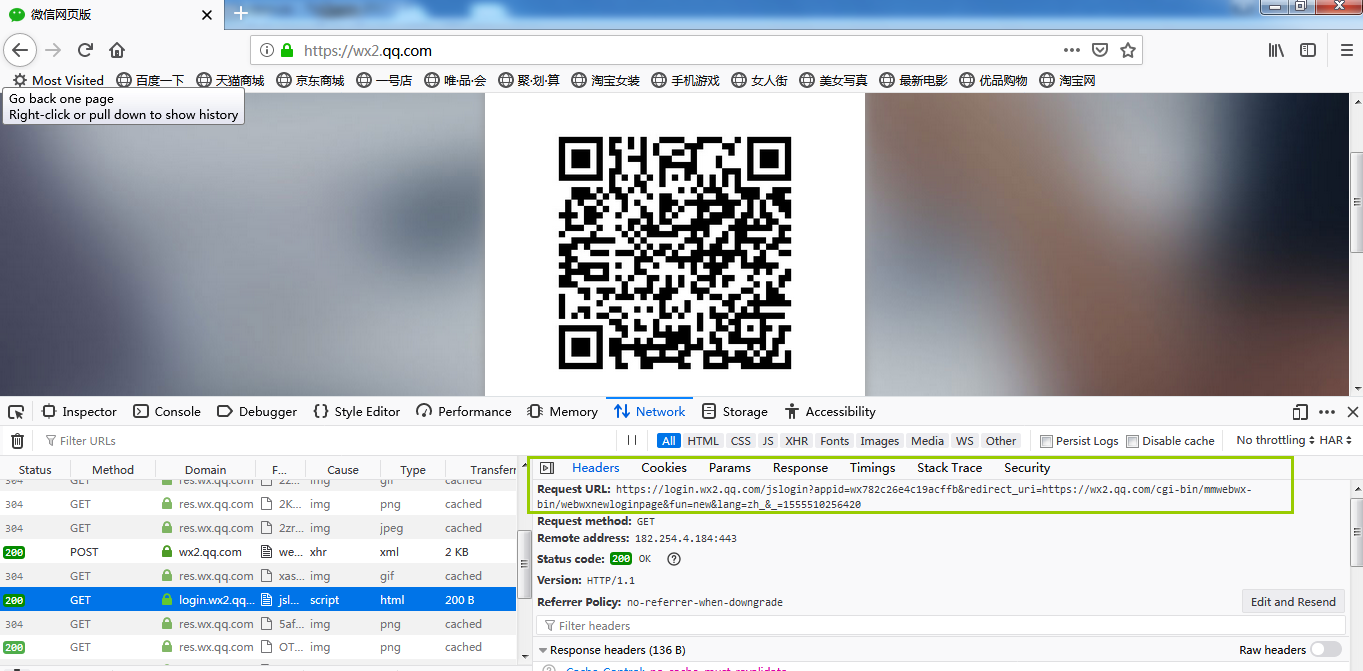
Task: Open the Cookies tab of request details
Action: (664, 468)
